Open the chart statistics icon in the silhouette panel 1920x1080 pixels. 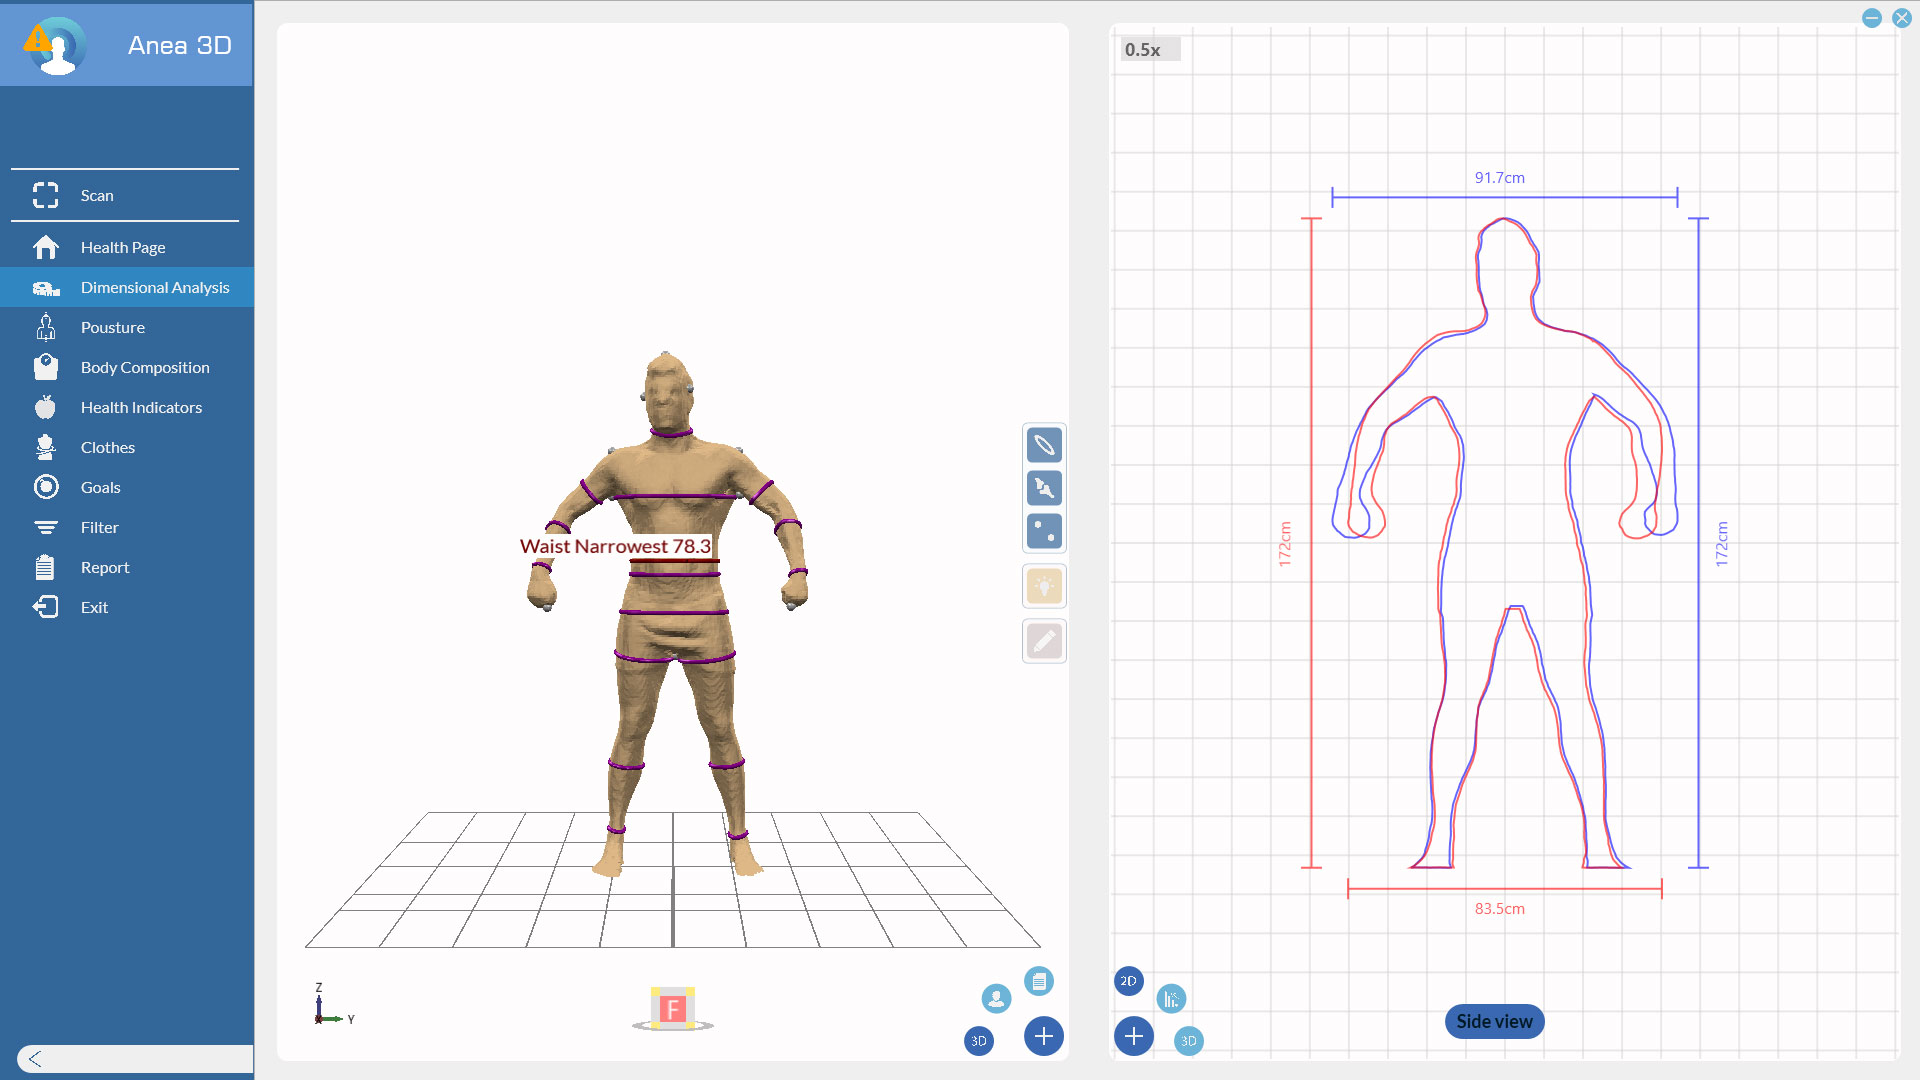[1171, 997]
